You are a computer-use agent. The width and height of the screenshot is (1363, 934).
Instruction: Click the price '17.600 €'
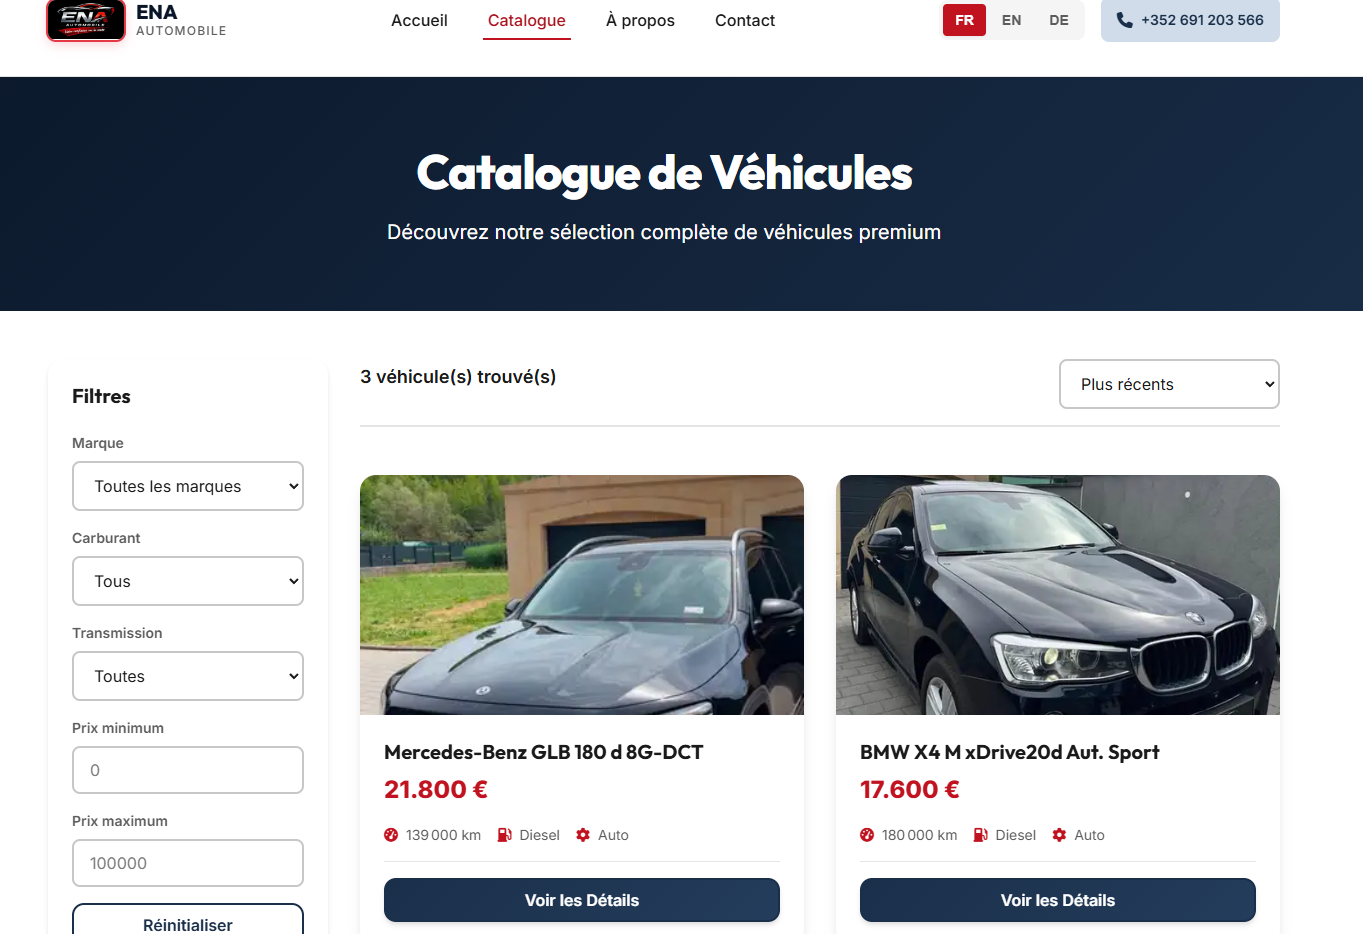click(910, 790)
